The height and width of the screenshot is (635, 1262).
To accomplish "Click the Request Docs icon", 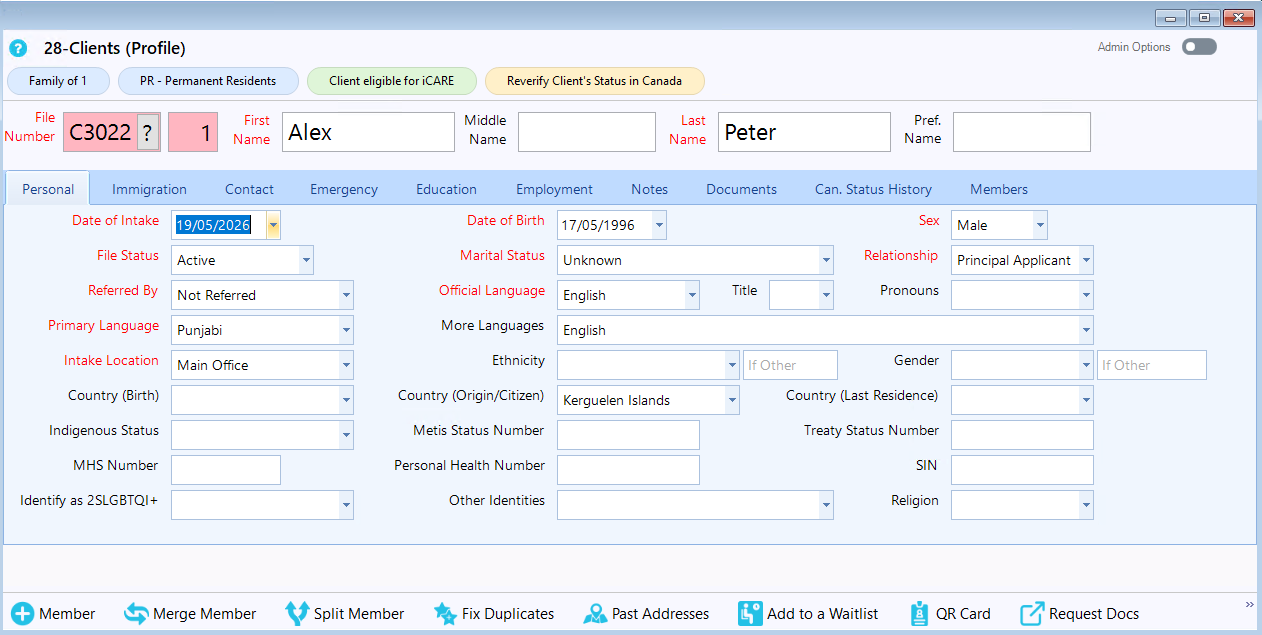I will click(x=1032, y=614).
